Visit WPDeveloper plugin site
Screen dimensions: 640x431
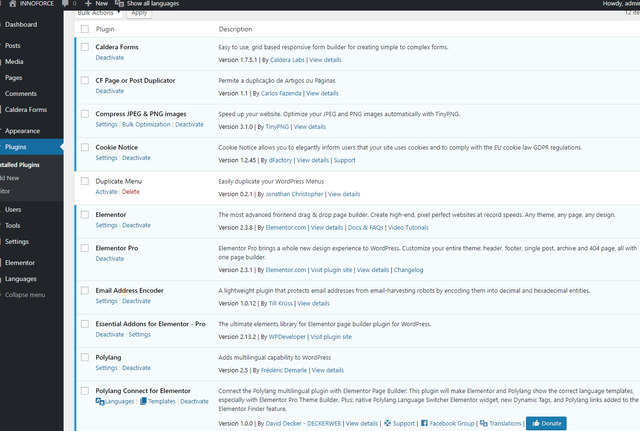tap(331, 337)
